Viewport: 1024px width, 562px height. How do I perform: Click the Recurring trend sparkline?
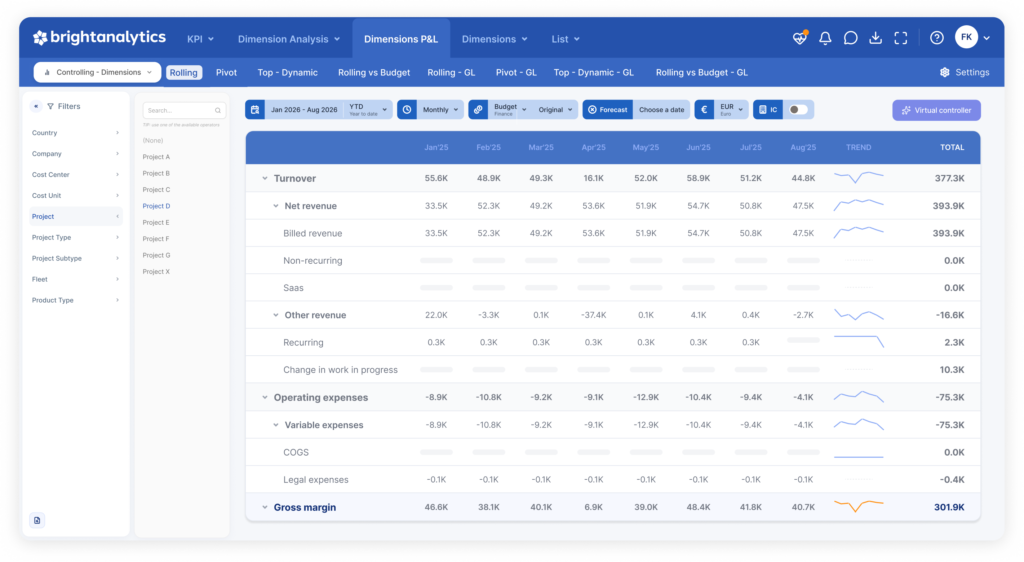[x=858, y=341]
